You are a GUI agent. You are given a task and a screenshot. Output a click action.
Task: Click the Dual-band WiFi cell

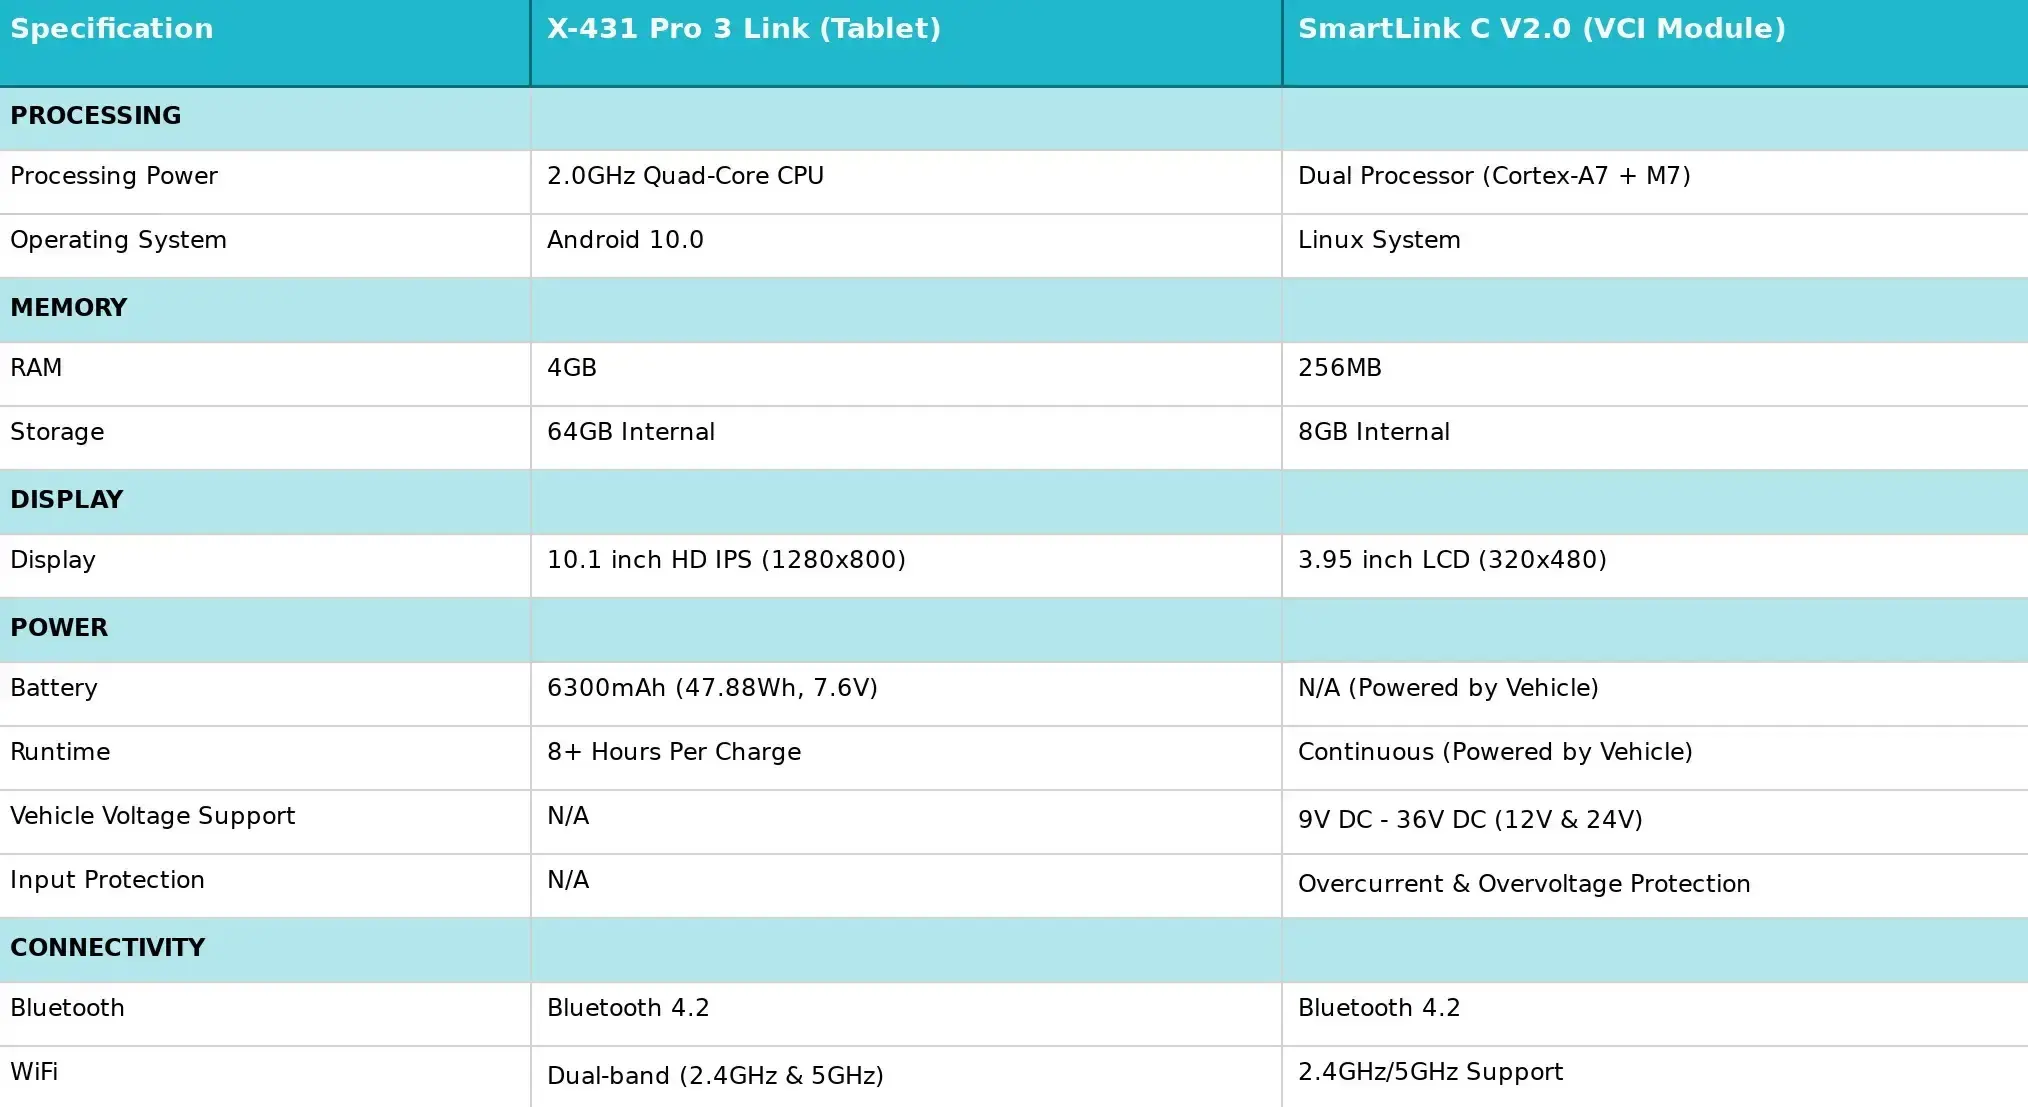point(715,1076)
